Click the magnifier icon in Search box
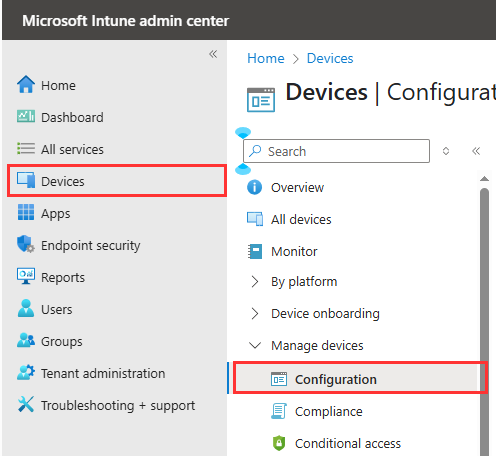Screen dimensions: 496x456 click(255, 151)
